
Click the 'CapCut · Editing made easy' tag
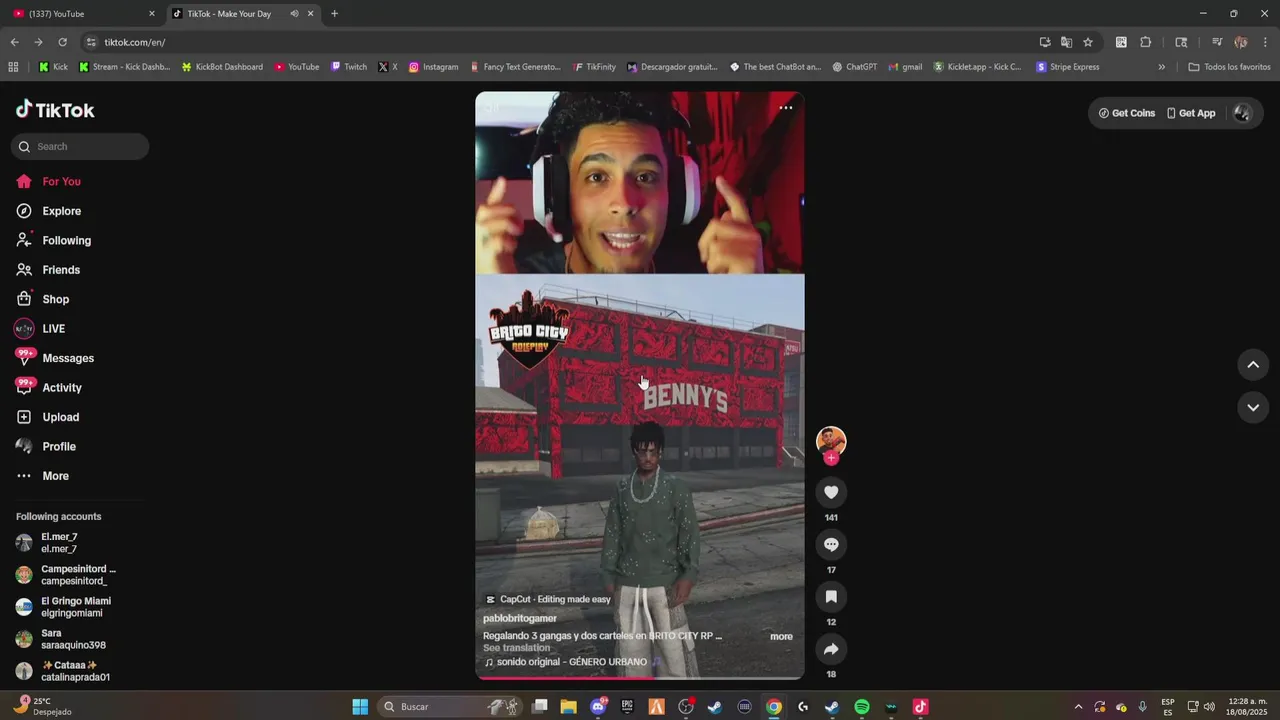(547, 599)
